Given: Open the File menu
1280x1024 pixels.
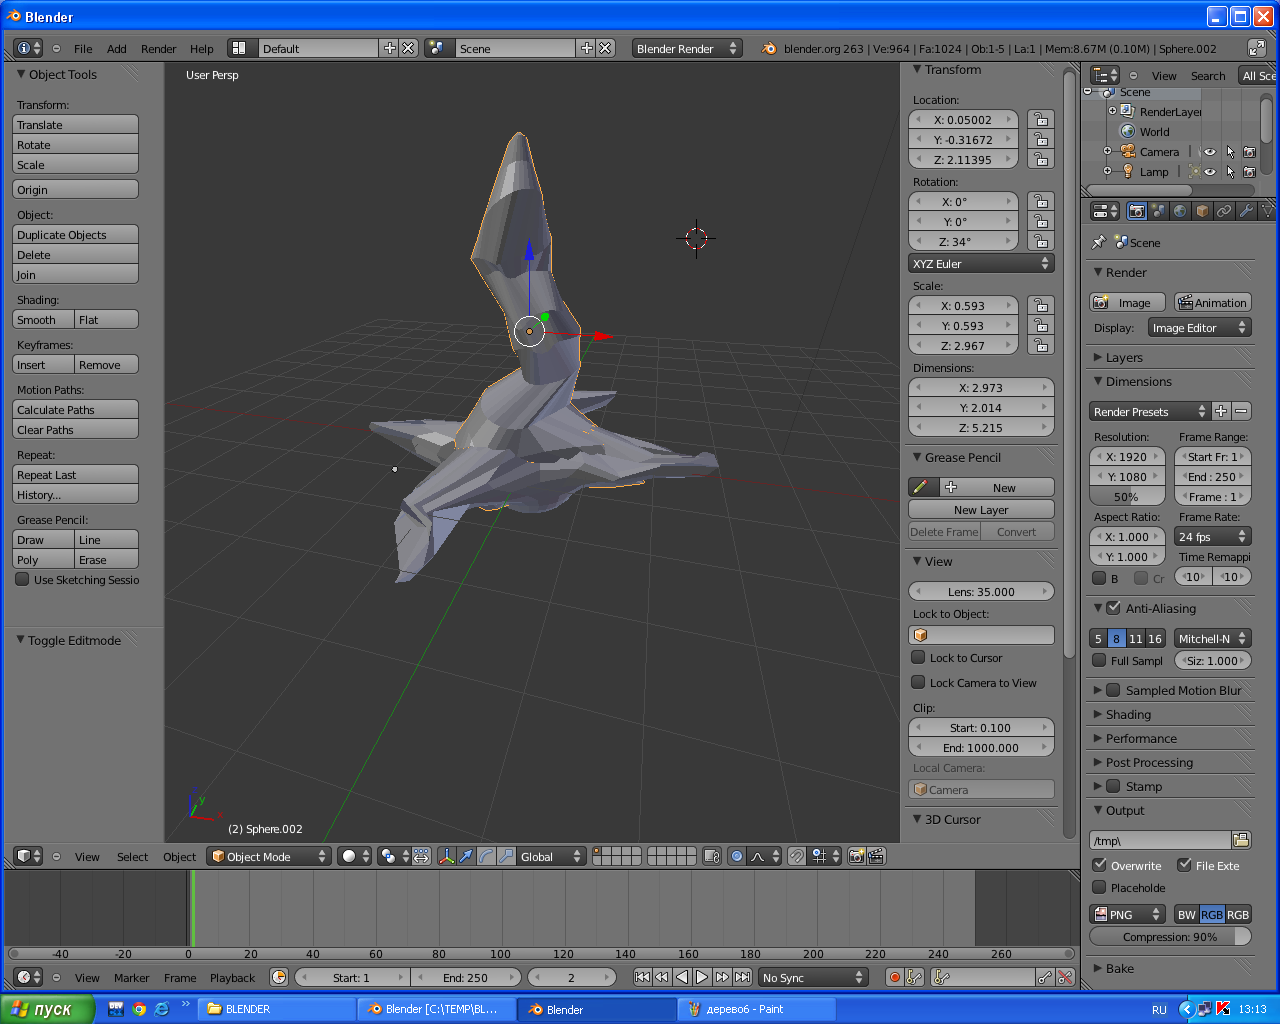Looking at the screenshot, I should point(83,48).
